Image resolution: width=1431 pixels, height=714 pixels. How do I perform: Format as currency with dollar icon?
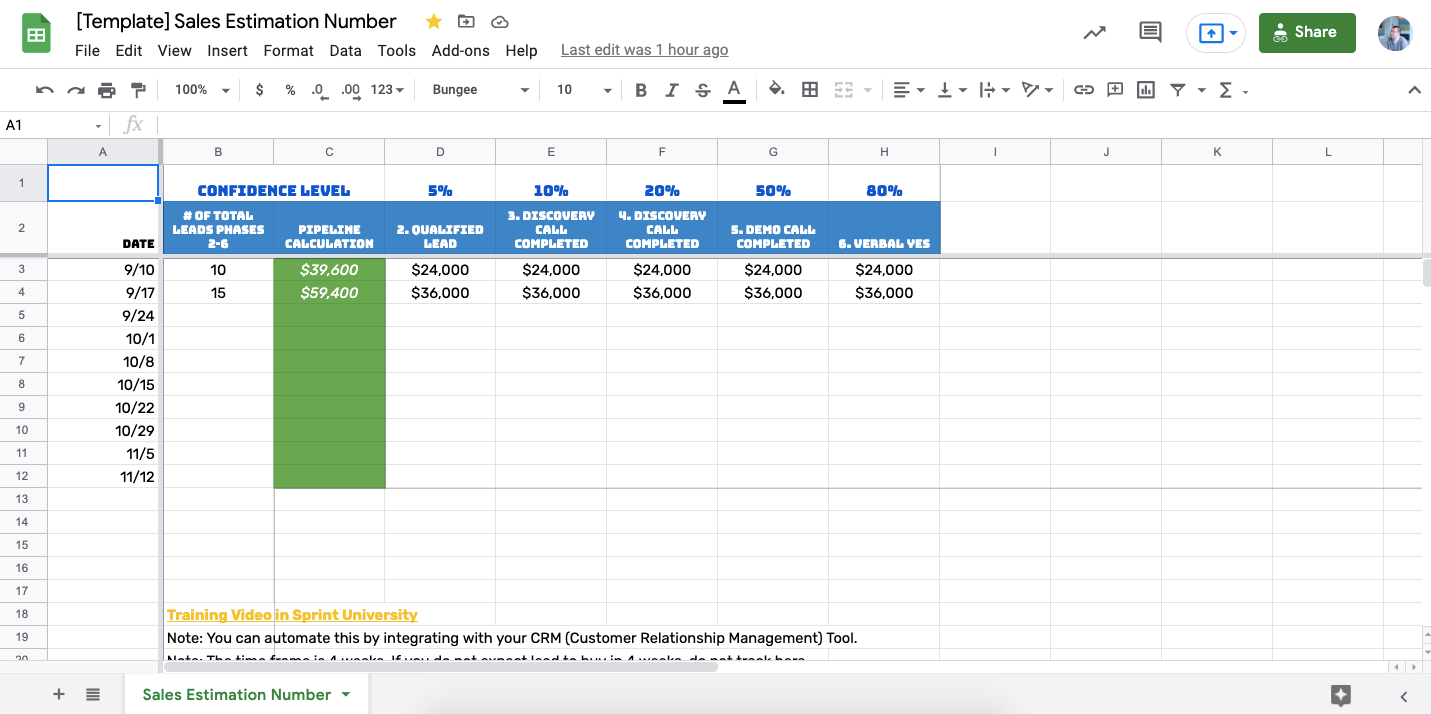click(x=260, y=90)
